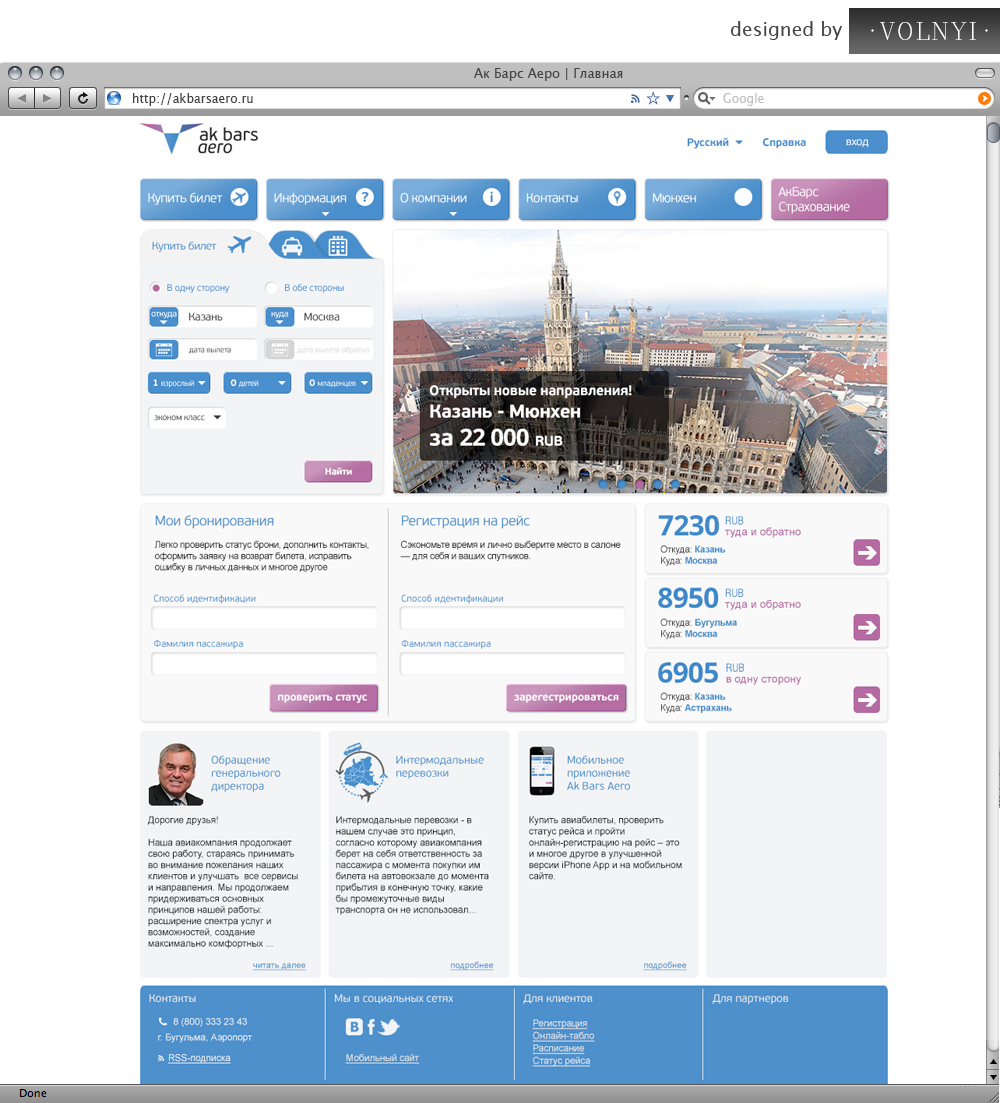This screenshot has height=1103, width=1000.
Task: Click the Facebook social icon in footer
Action: 371,1027
